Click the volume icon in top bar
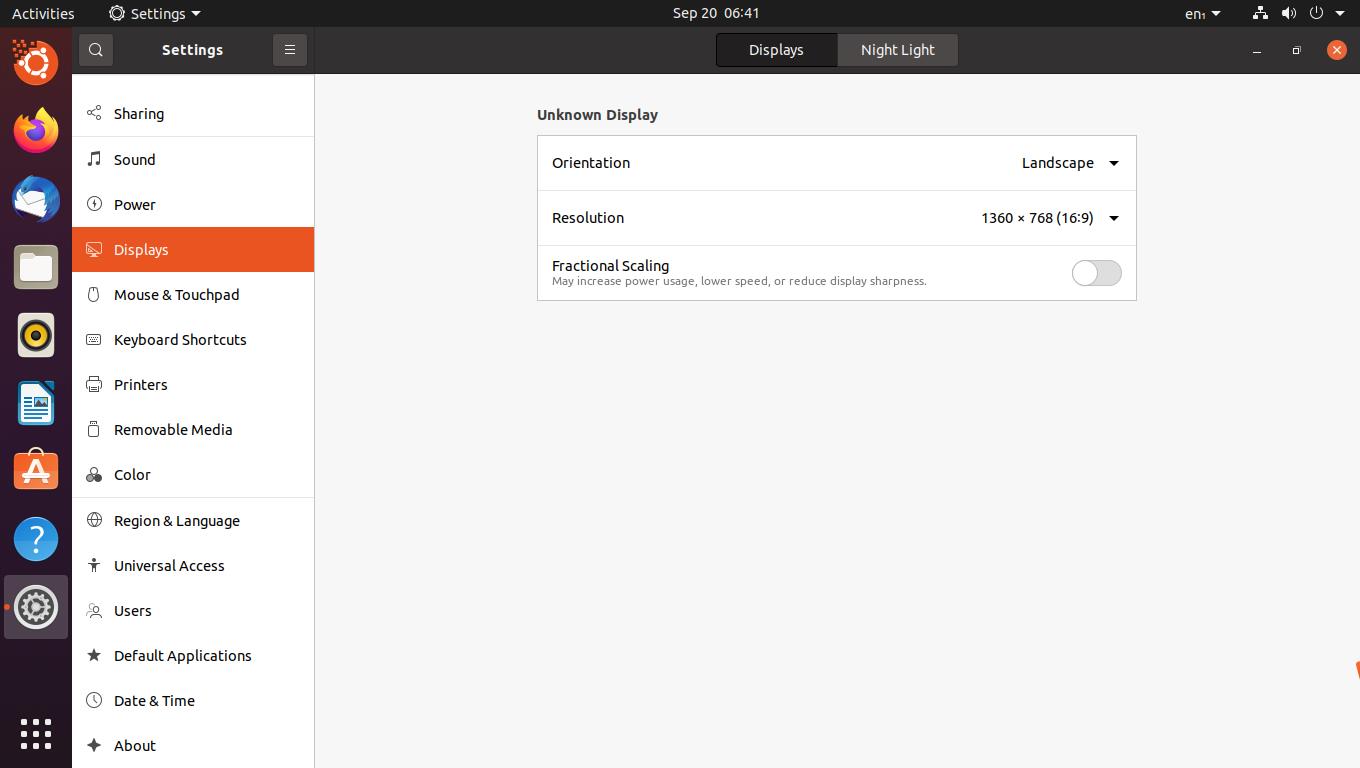The height and width of the screenshot is (768, 1360). coord(1289,13)
